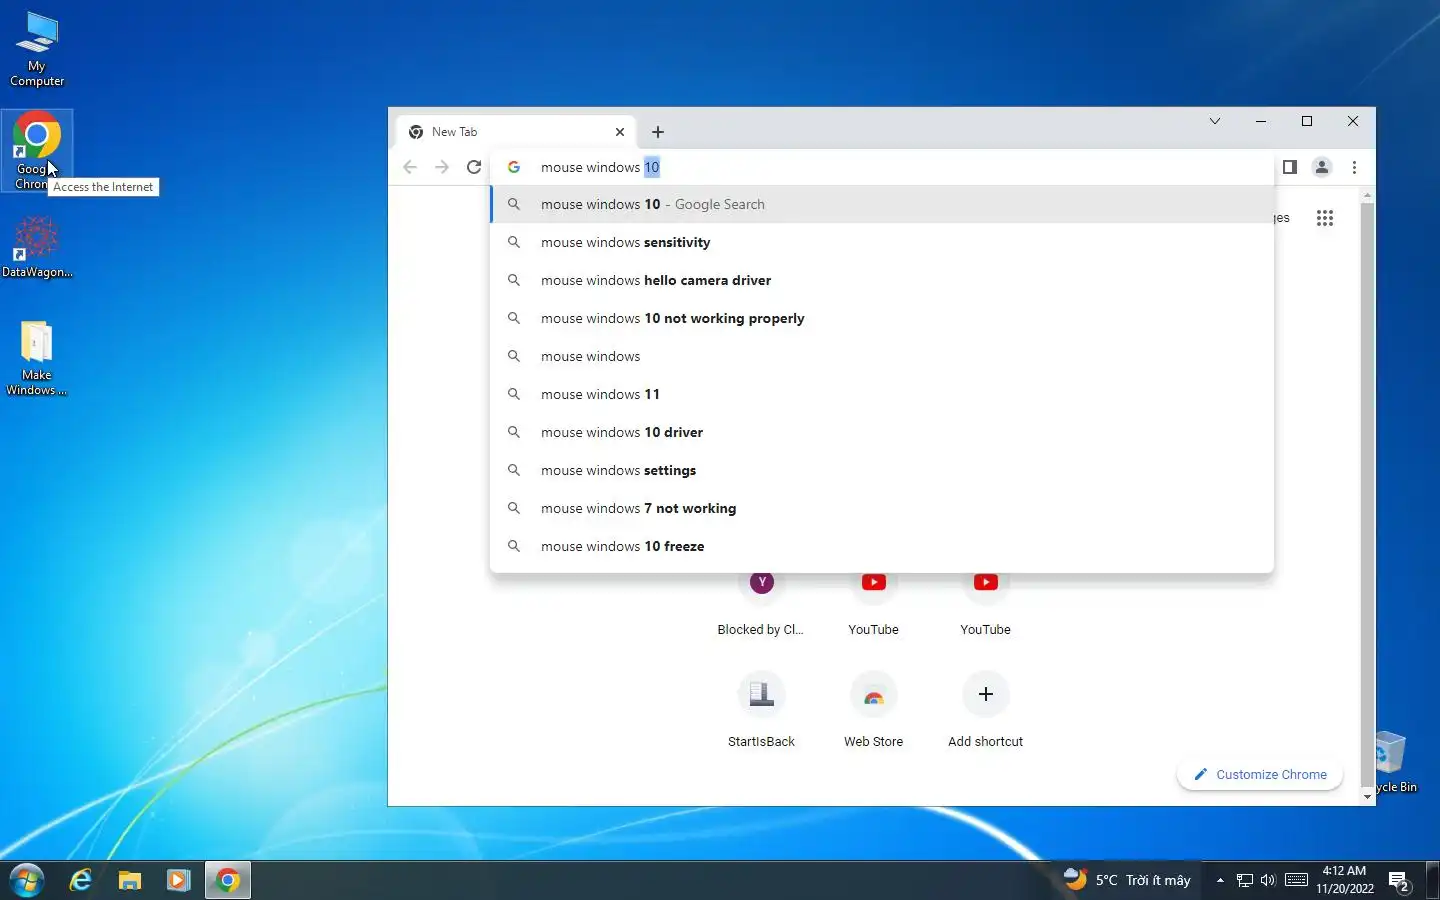
Task: Click the back navigation arrow
Action: click(410, 167)
